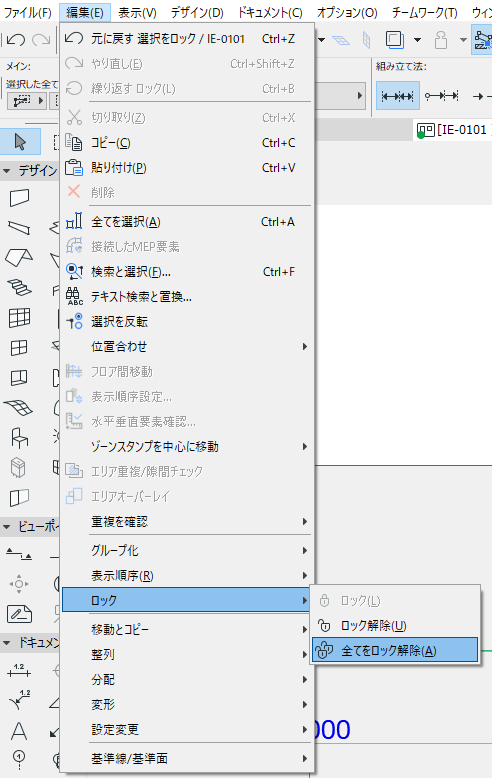Choose the first continuous dimension construction method
Image resolution: width=492 pixels, height=778 pixels.
coord(398,96)
